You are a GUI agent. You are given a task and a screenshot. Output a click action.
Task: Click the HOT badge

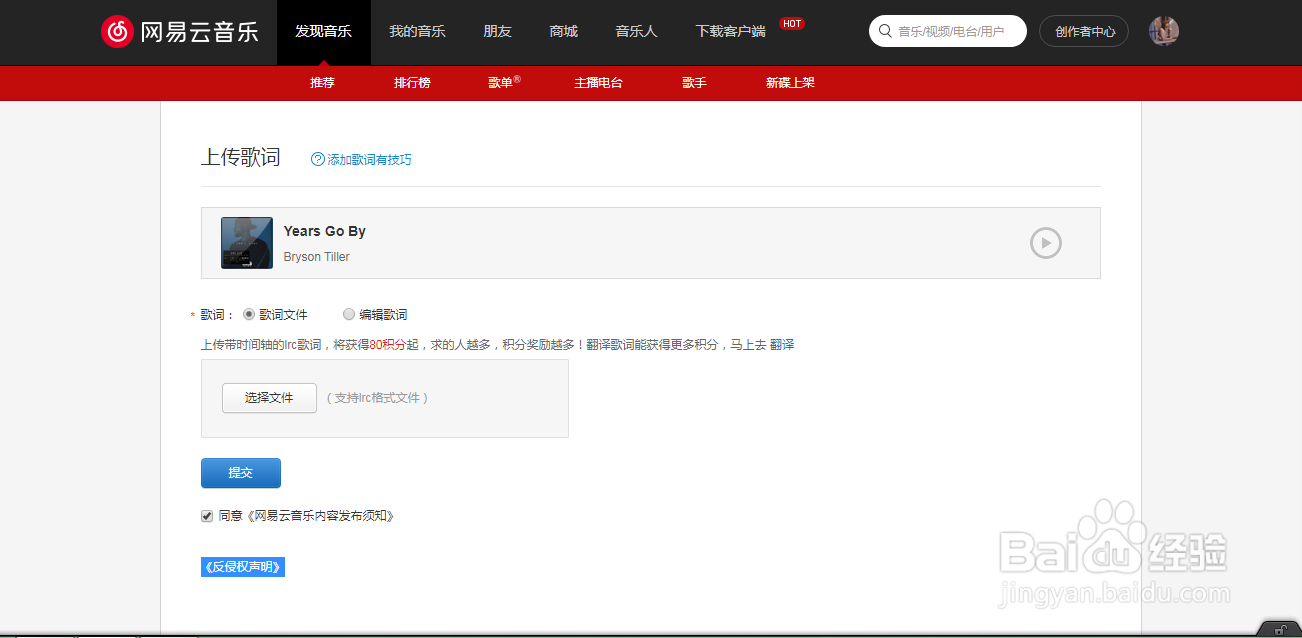point(792,23)
